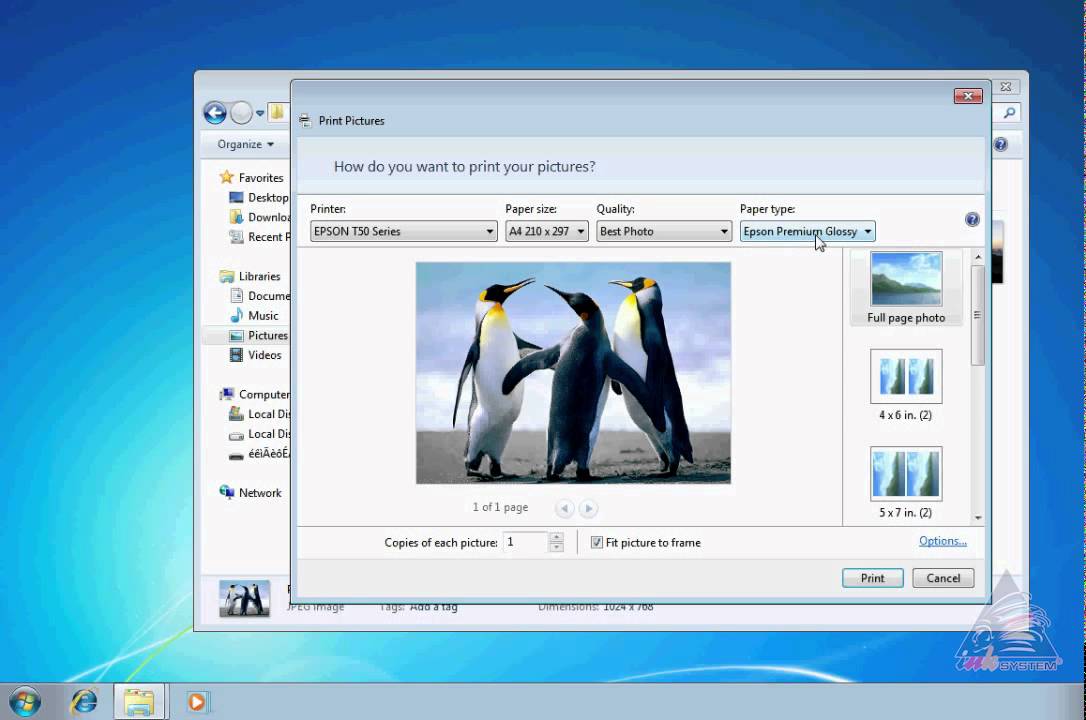Click the Favorites star icon
This screenshot has height=720, width=1086.
pyautogui.click(x=226, y=177)
